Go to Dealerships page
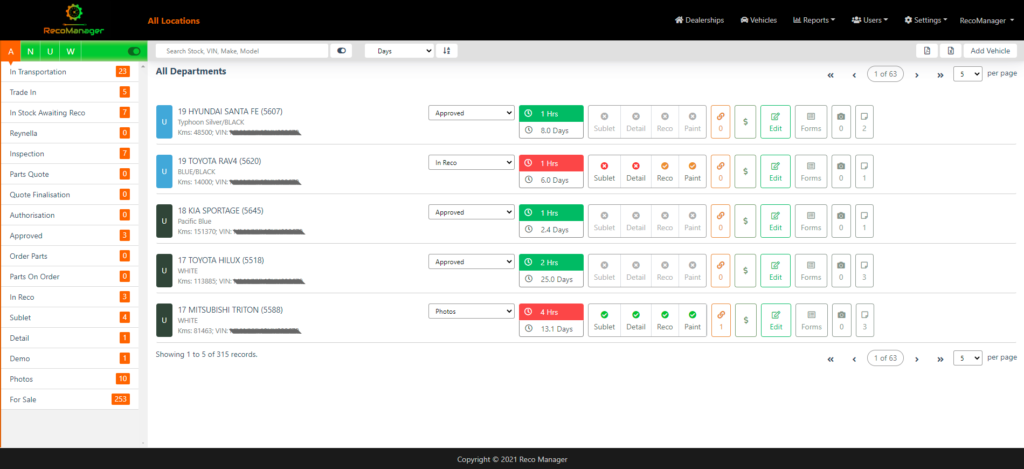This screenshot has width=1024, height=469. pos(699,20)
